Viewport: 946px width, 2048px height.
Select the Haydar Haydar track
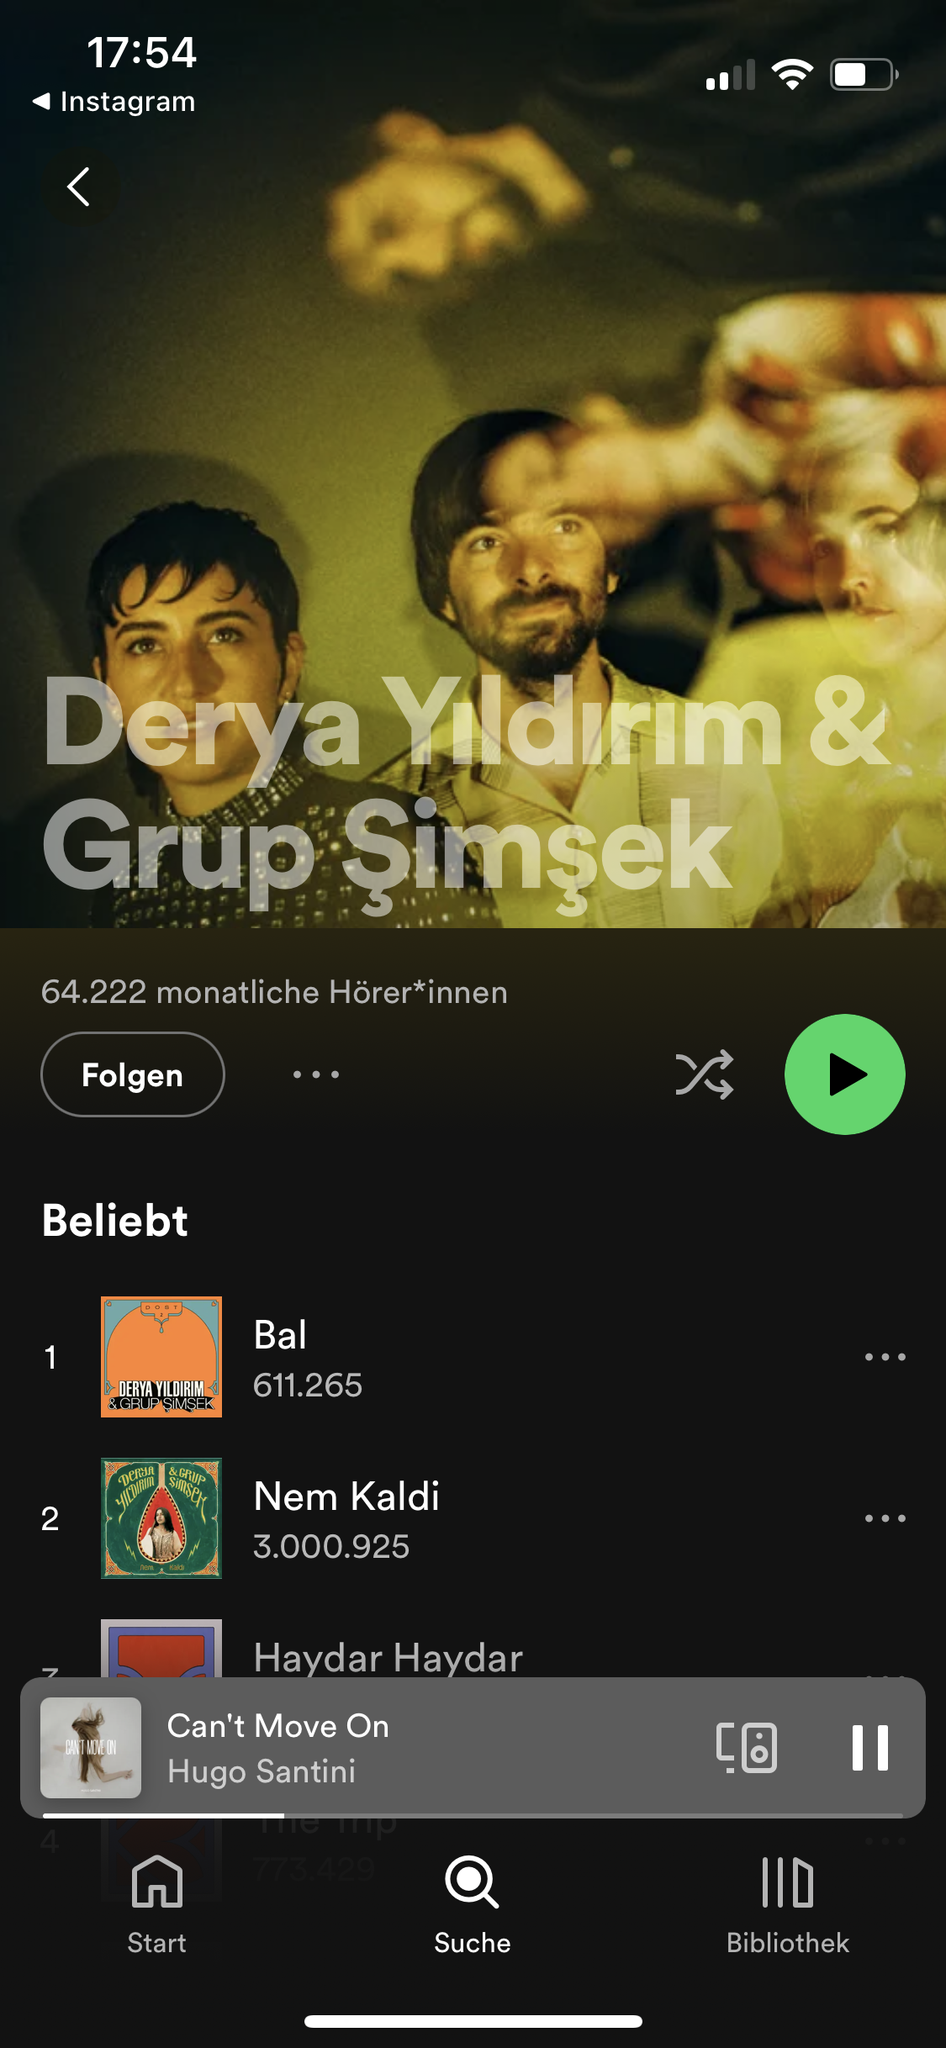pos(388,1657)
